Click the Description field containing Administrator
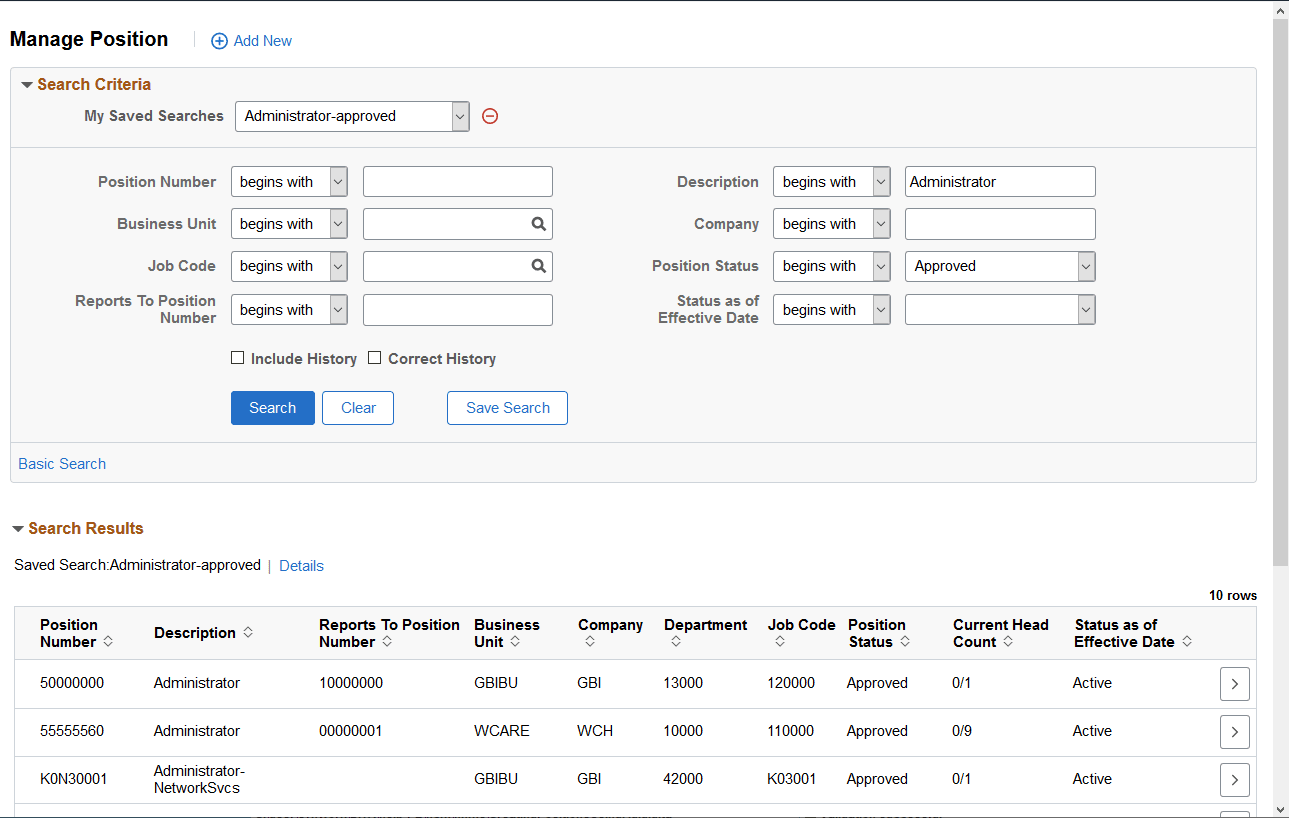 pos(999,181)
